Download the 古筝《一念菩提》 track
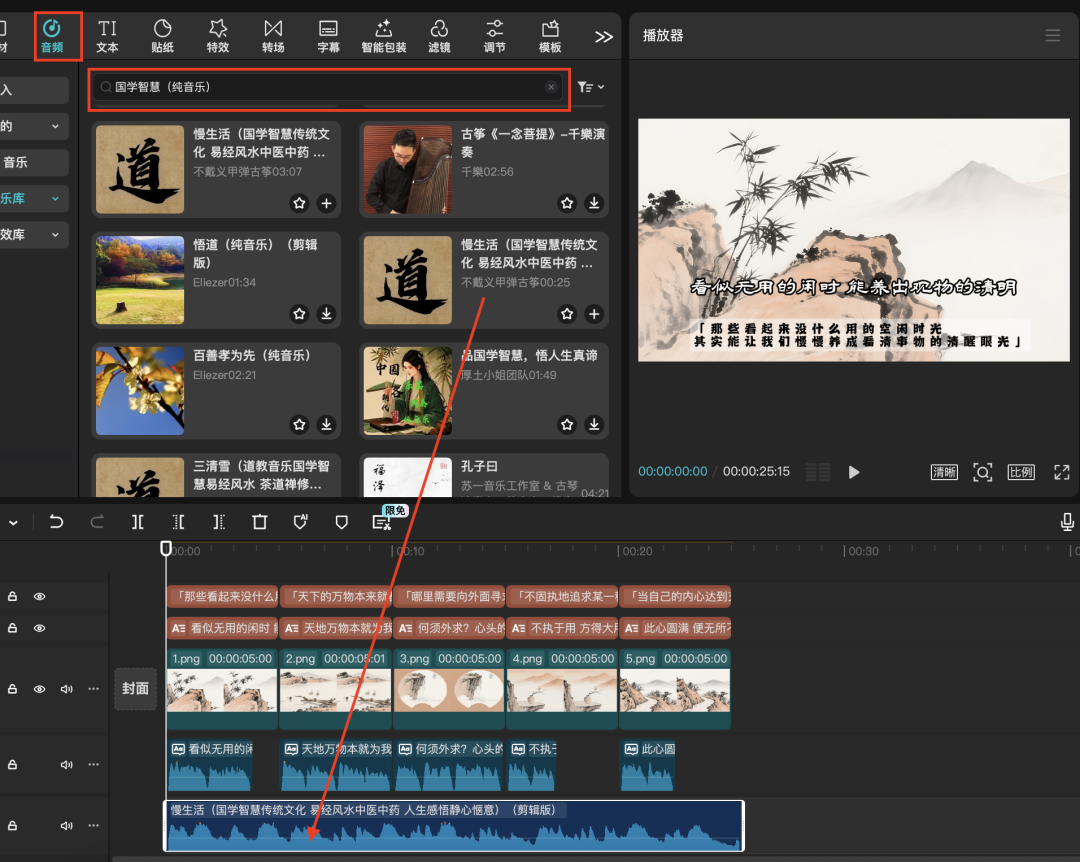The height and width of the screenshot is (862, 1080). (594, 203)
